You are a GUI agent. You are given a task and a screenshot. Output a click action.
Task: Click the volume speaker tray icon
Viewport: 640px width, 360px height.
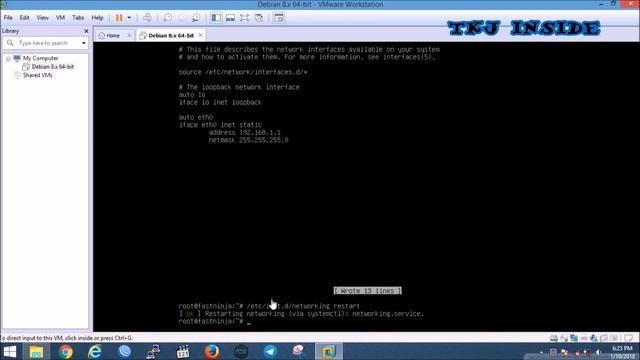(x=598, y=352)
